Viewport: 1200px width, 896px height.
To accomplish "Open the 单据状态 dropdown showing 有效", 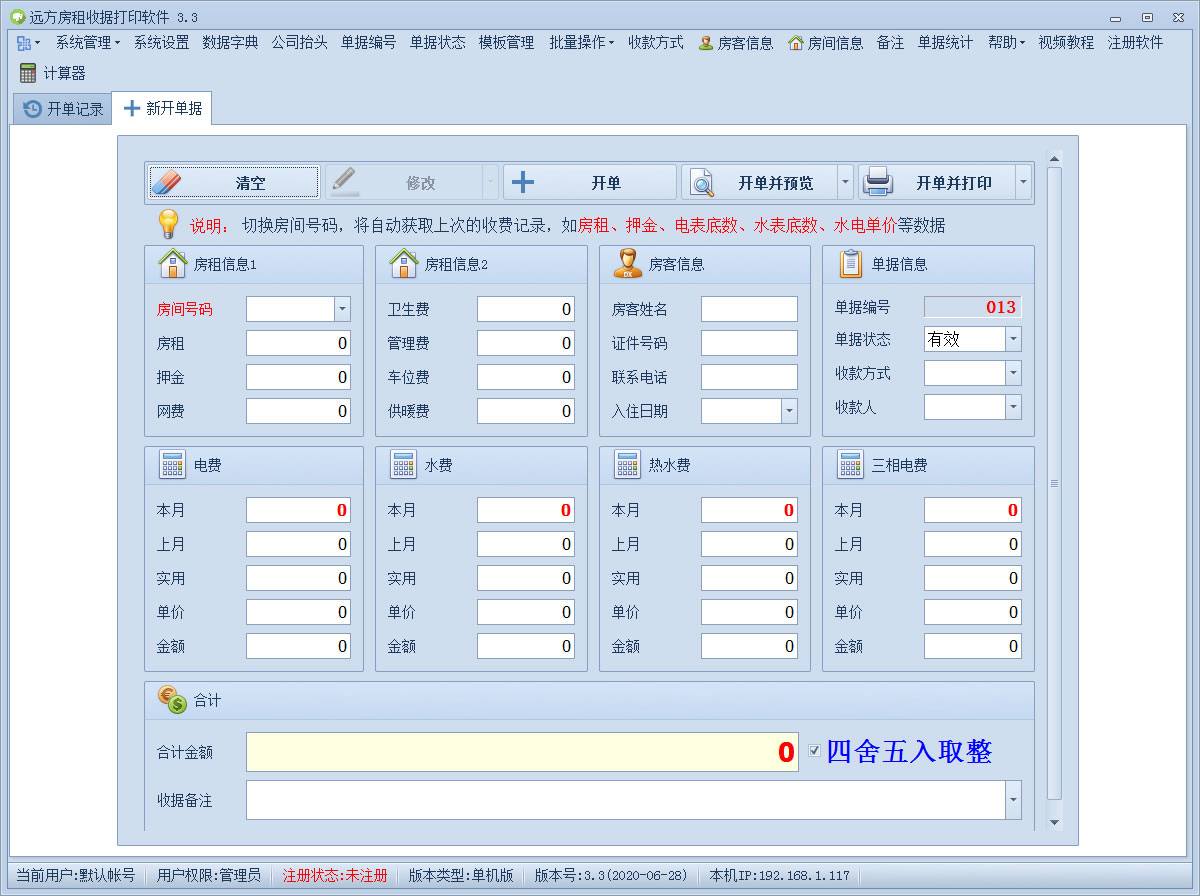I will point(1011,339).
